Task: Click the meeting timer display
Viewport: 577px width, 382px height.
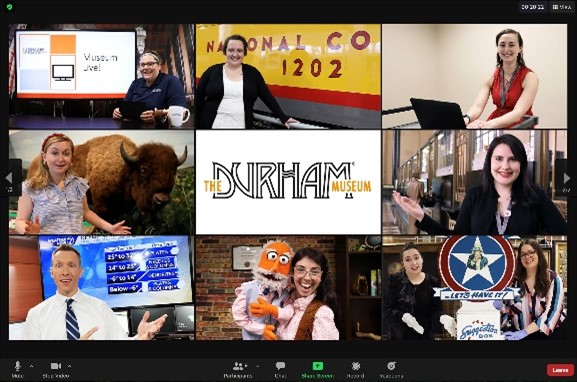Action: pos(533,7)
